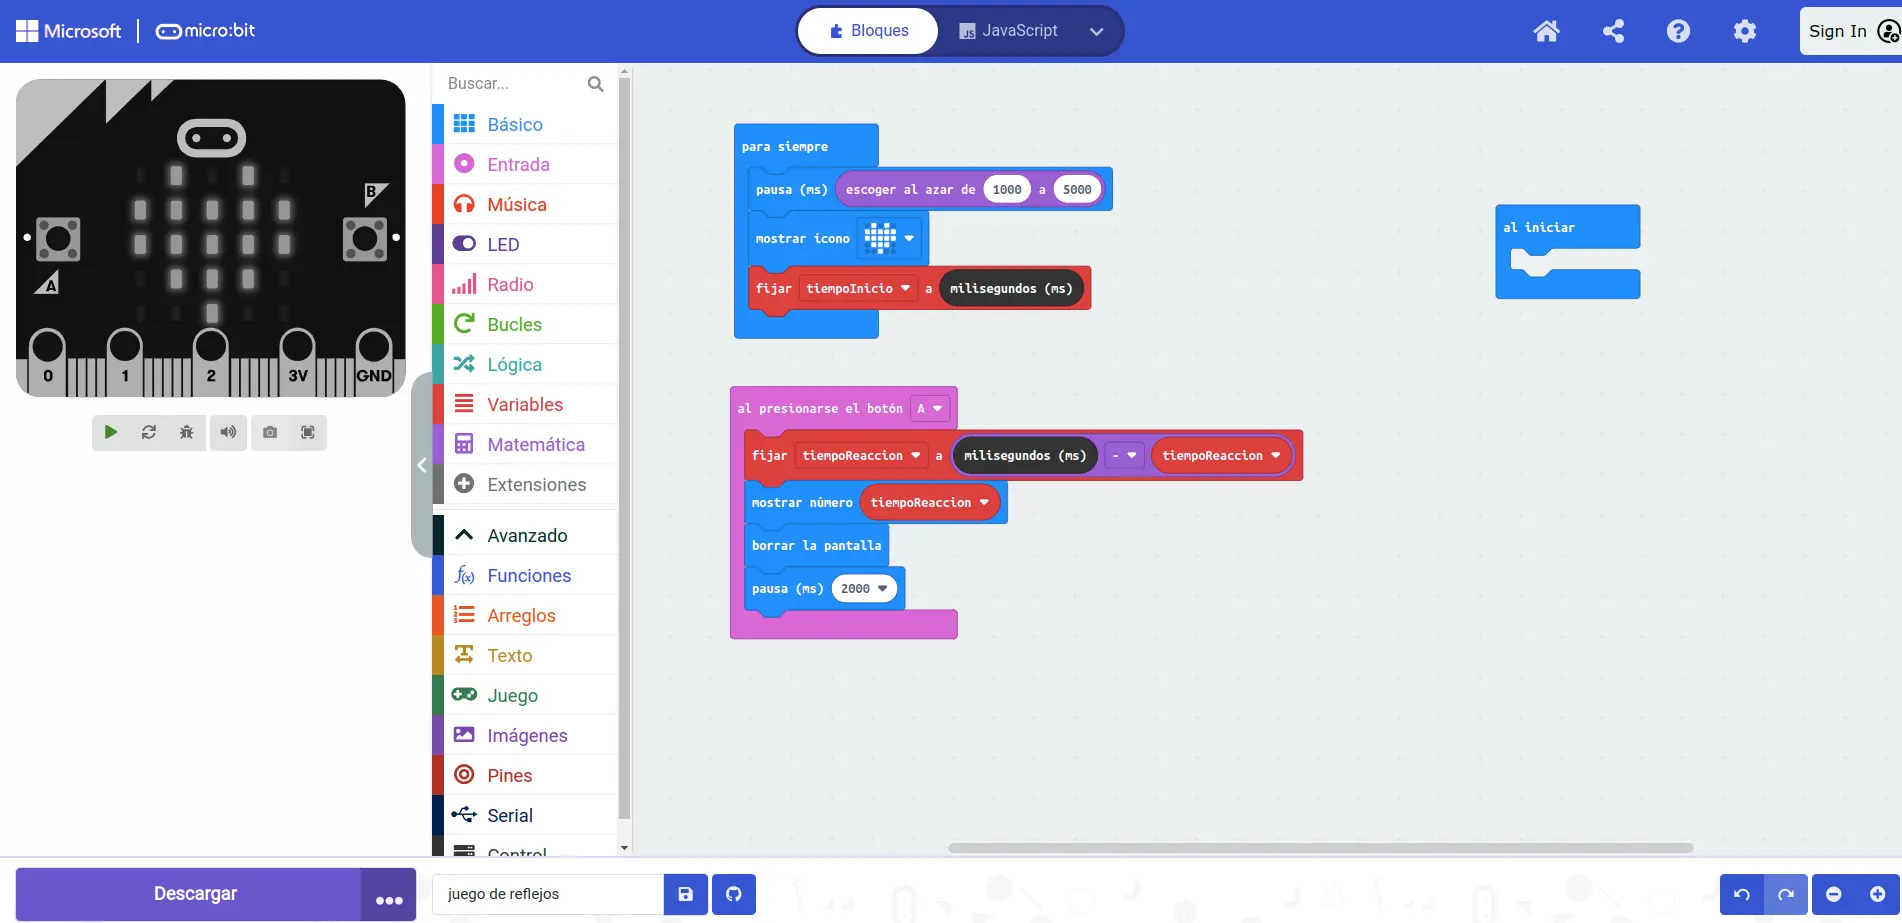
Task: Collapse the Avanzado category section
Action: (526, 535)
